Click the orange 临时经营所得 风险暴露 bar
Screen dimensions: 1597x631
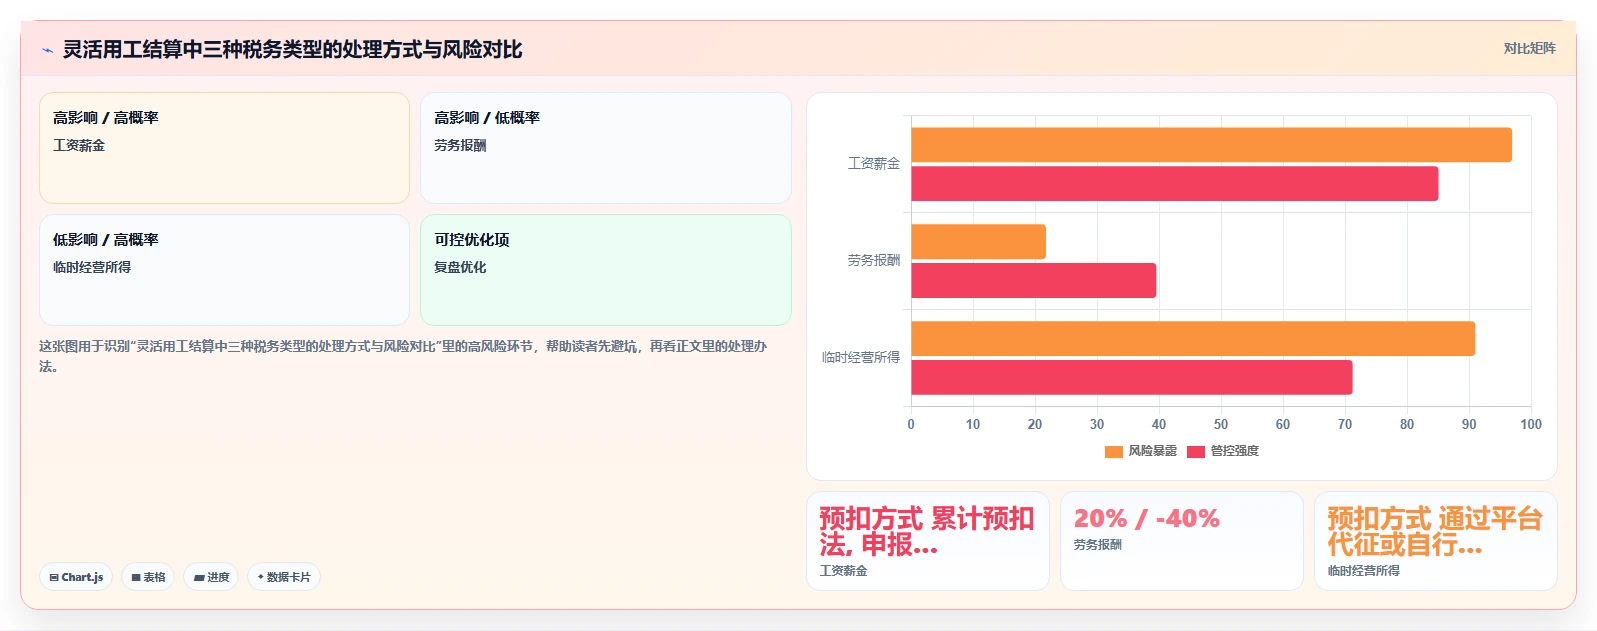(1193, 339)
